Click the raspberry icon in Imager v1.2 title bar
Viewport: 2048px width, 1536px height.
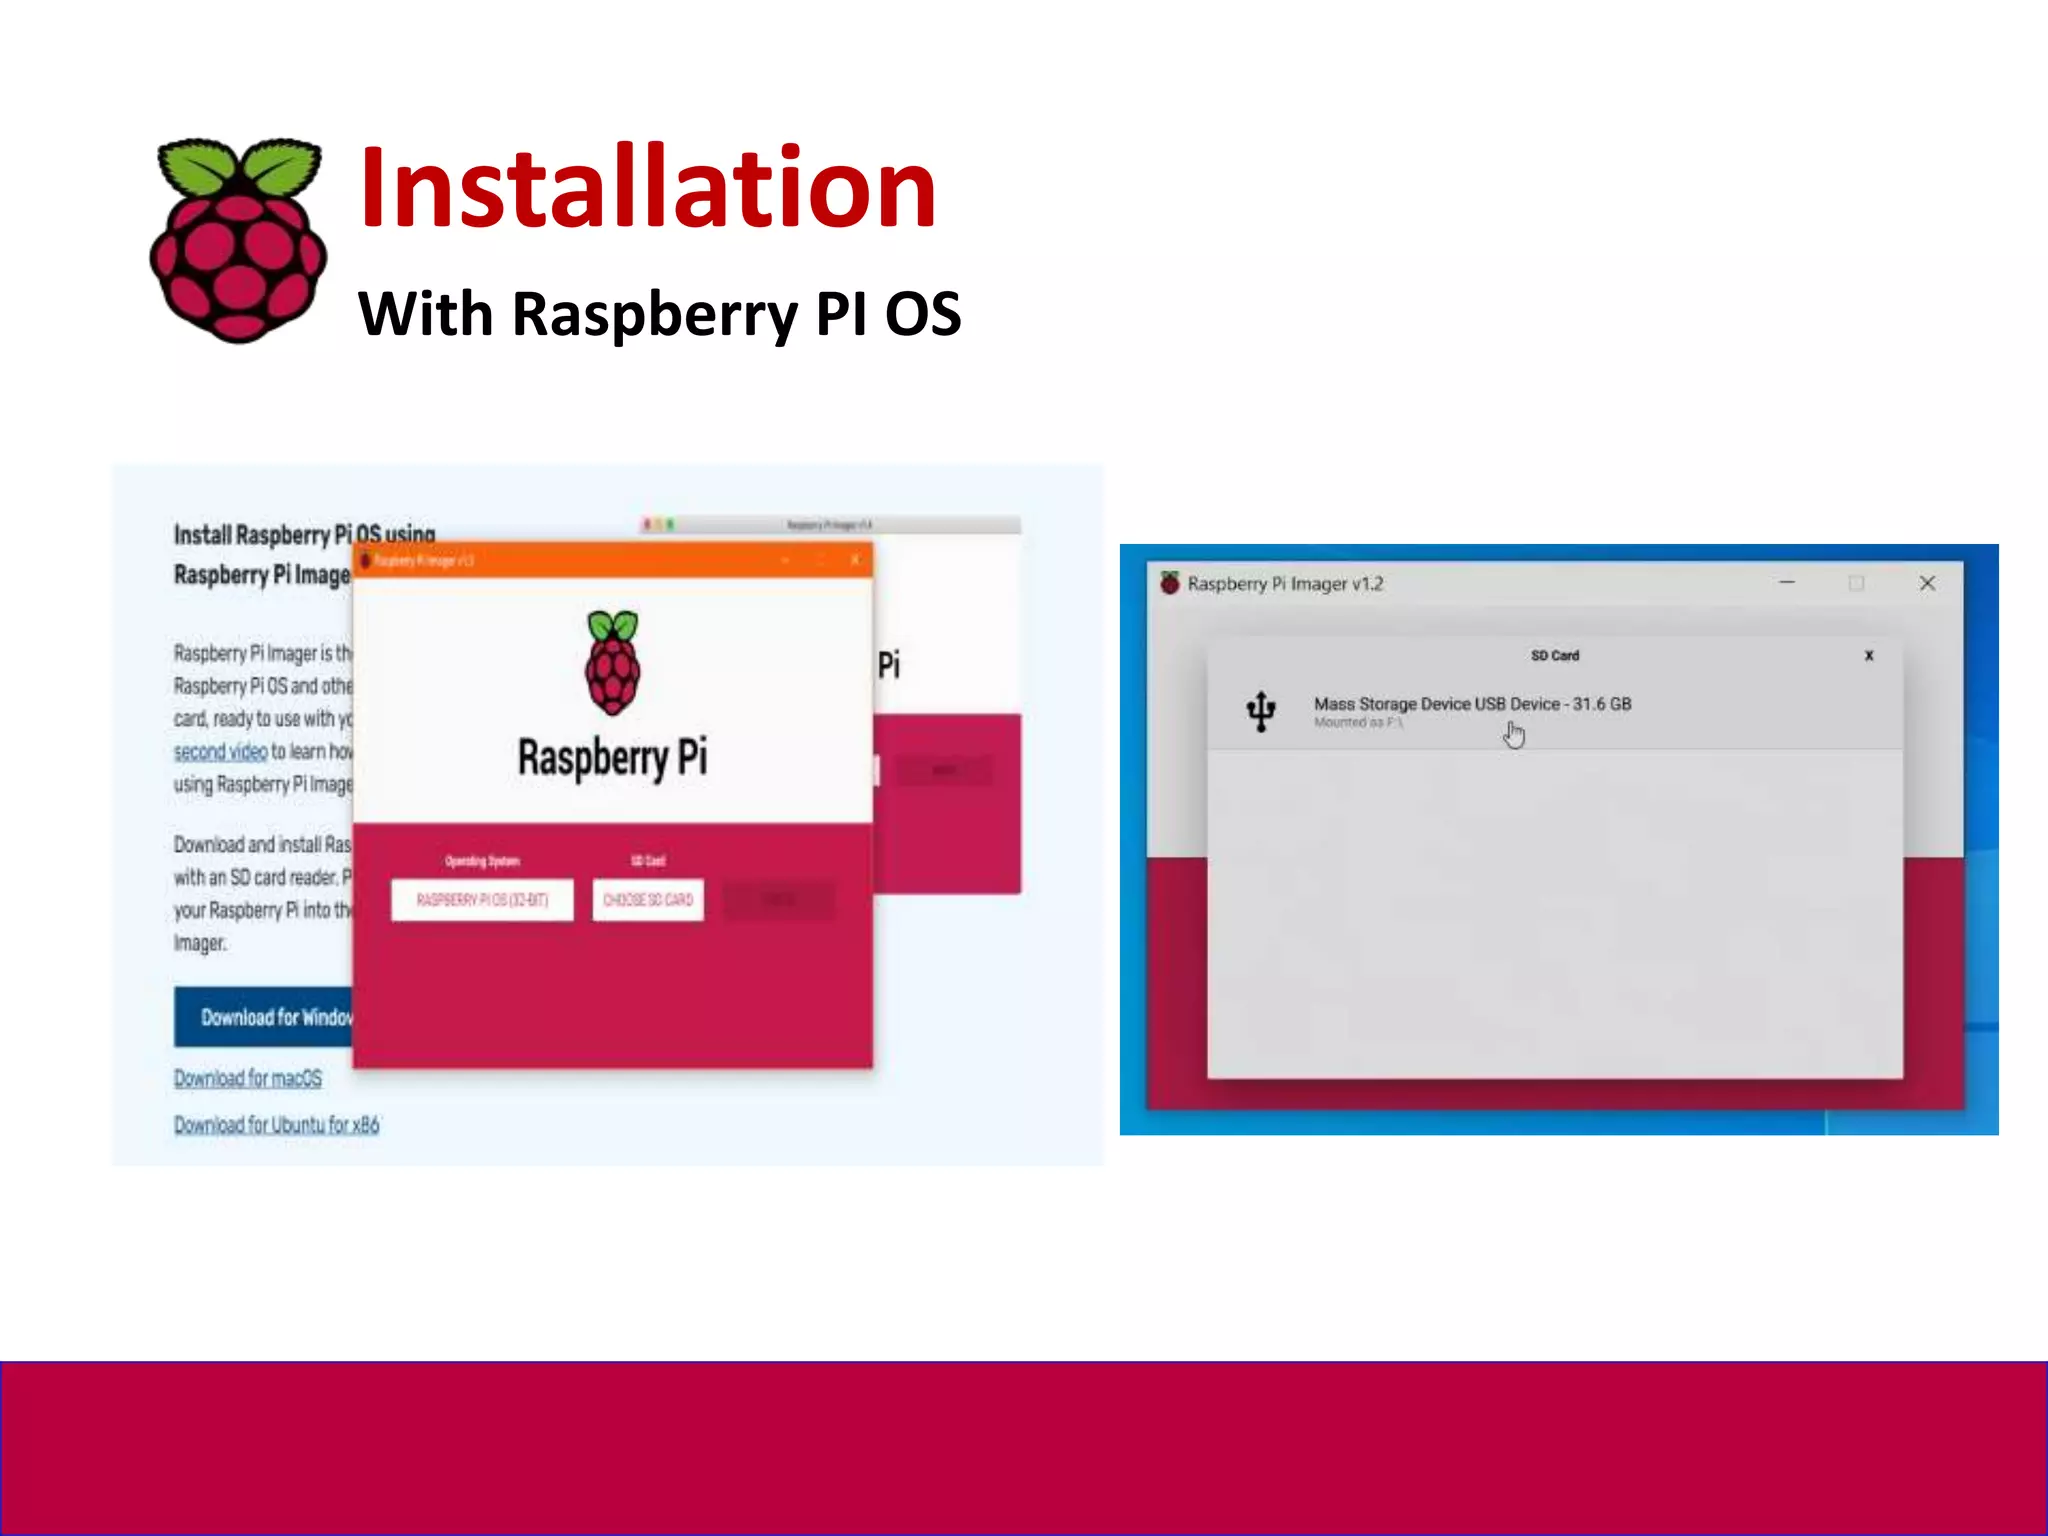click(1169, 582)
